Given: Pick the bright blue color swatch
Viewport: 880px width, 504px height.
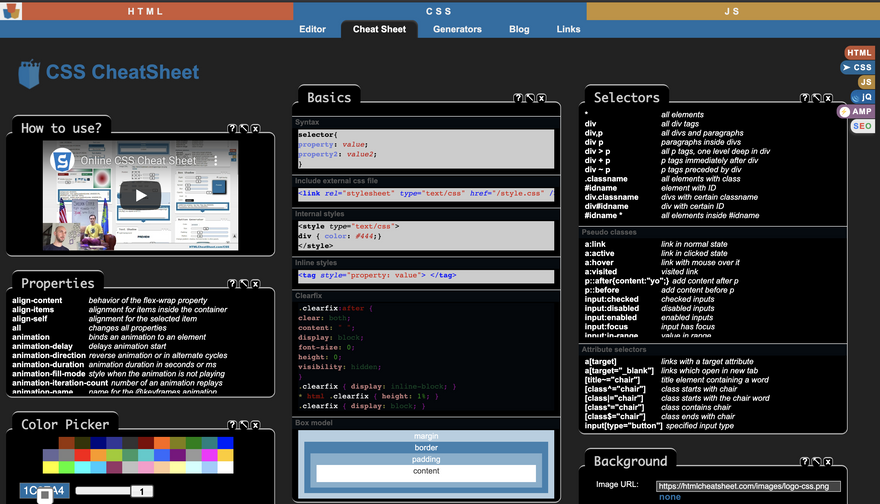Looking at the screenshot, I should (225, 443).
